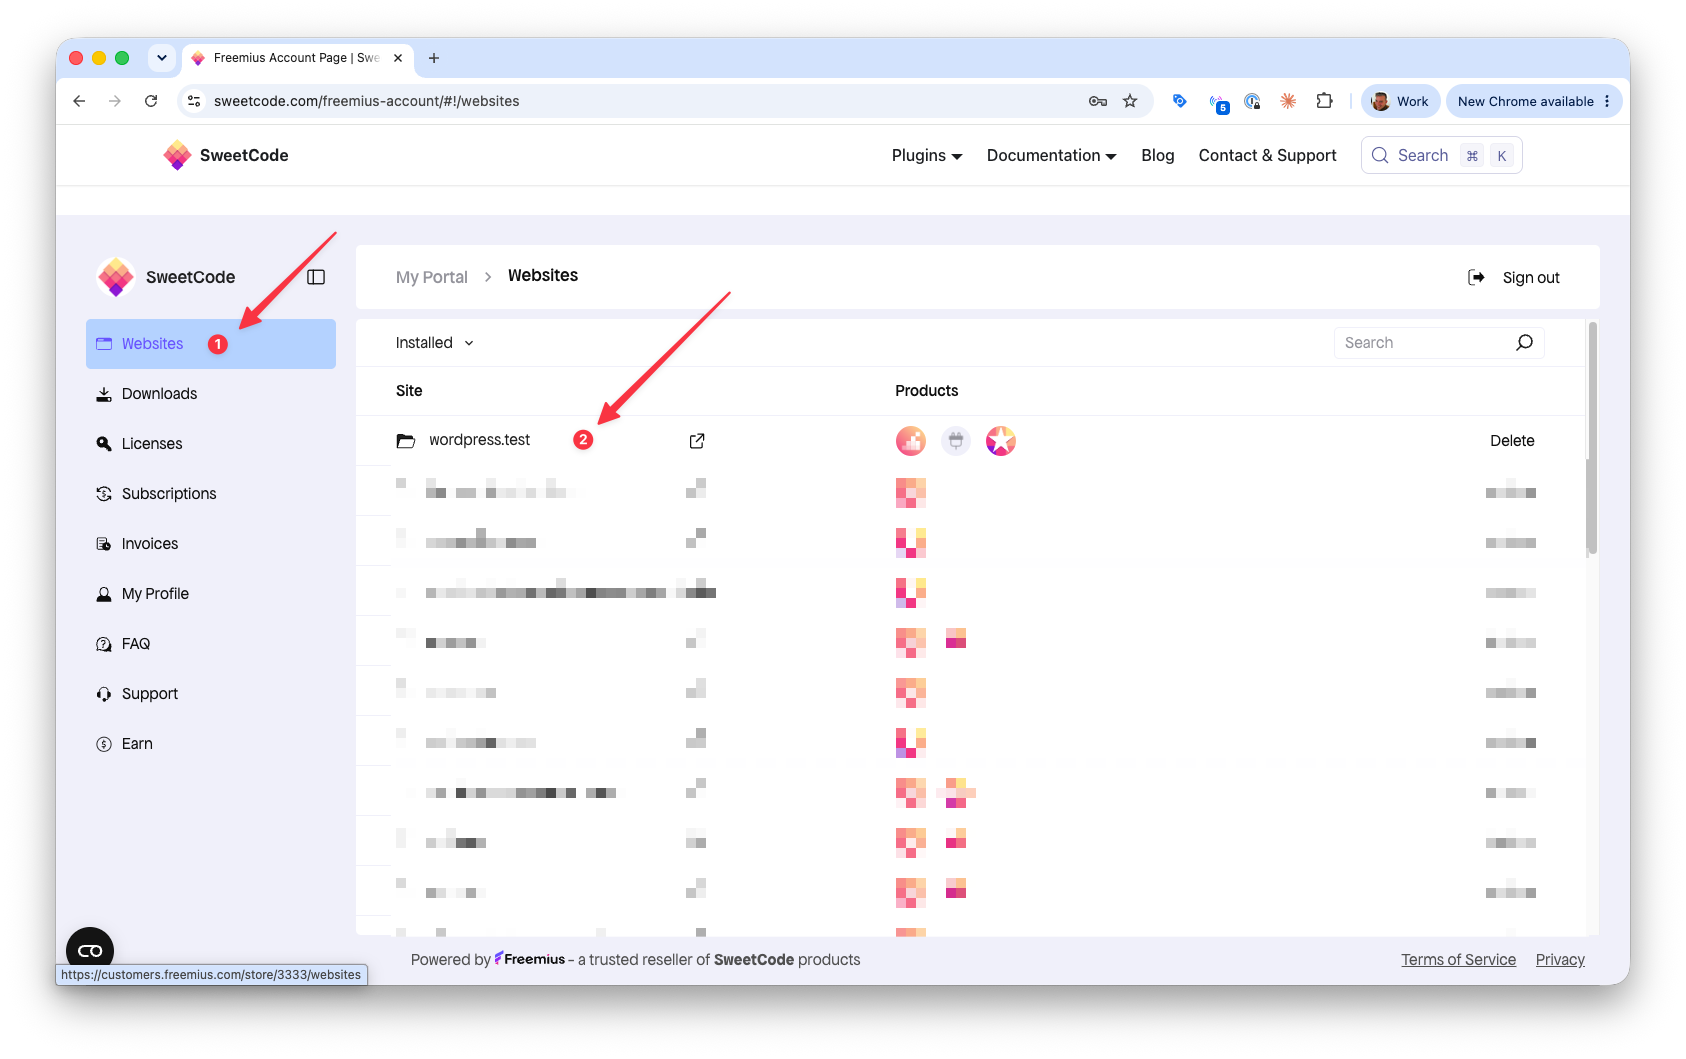The image size is (1686, 1059).
Task: Expand the Documentation menu
Action: (1051, 155)
